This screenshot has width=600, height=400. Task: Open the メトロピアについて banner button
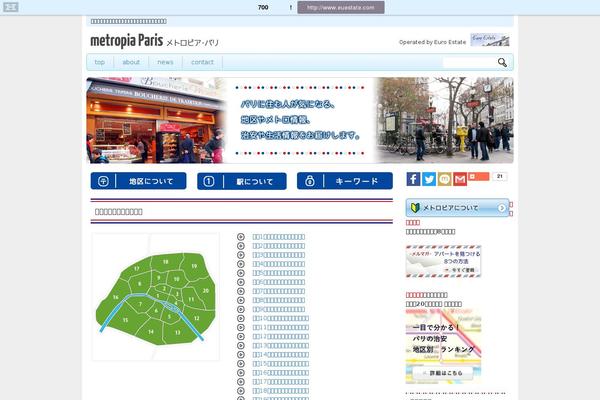[457, 208]
